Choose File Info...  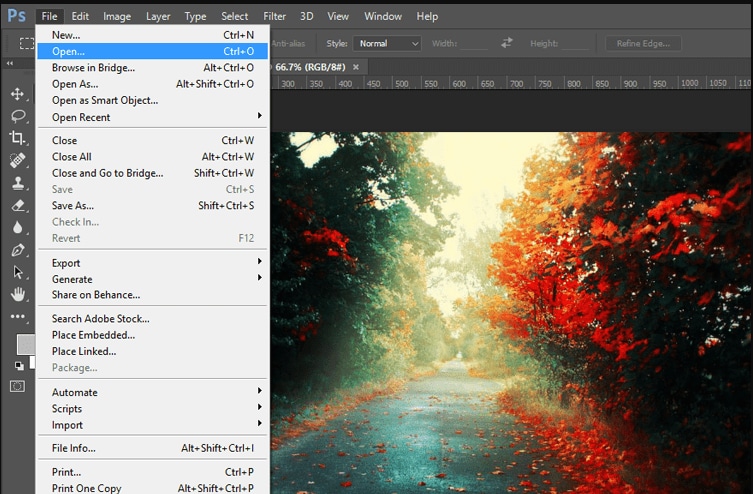153,448
